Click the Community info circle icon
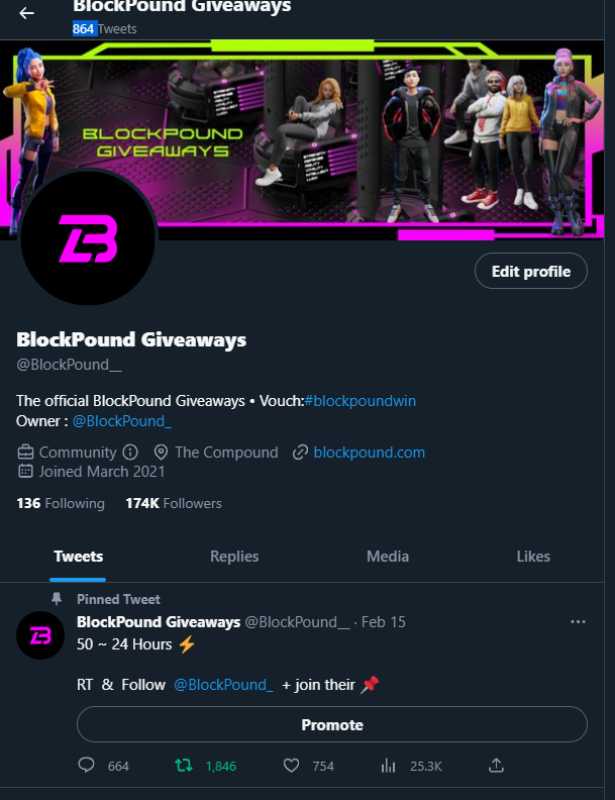The height and width of the screenshot is (800, 615). [x=130, y=452]
